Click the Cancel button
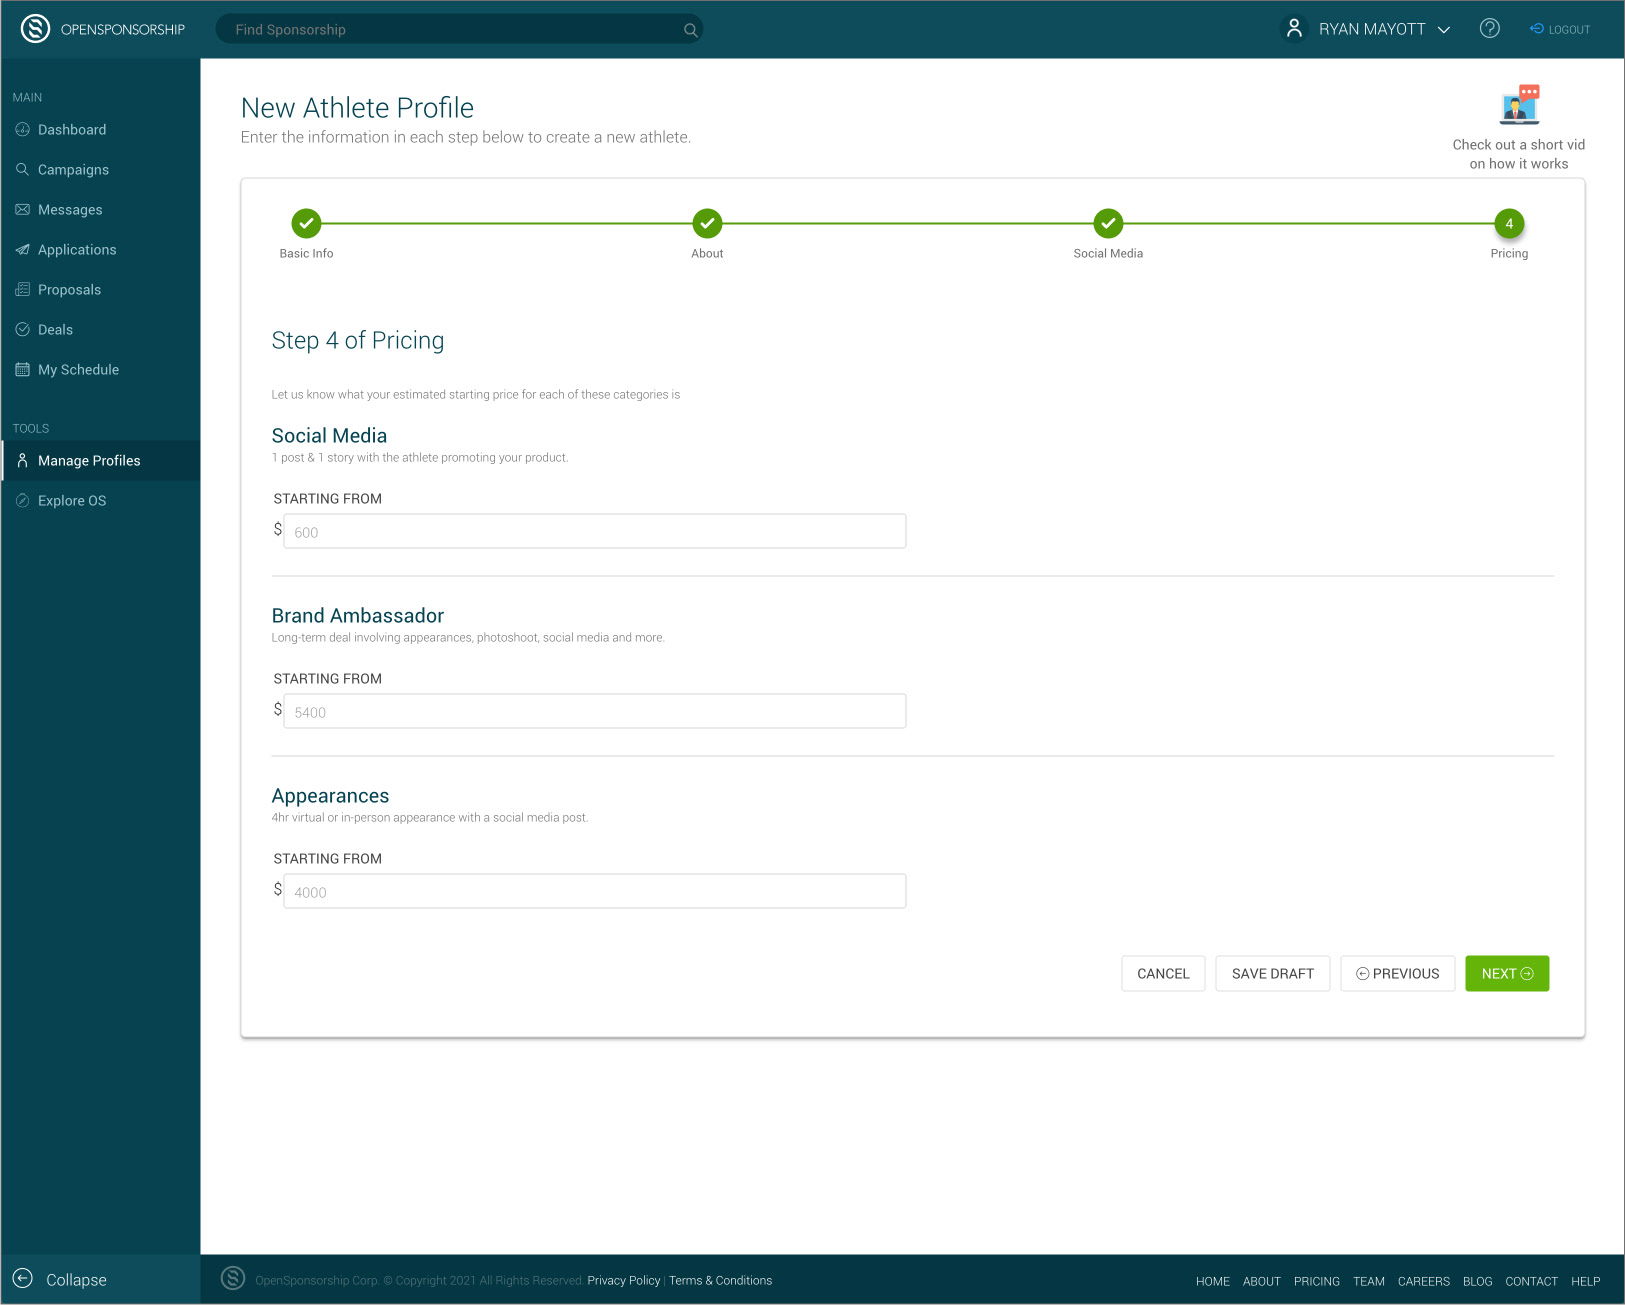Image resolution: width=1625 pixels, height=1305 pixels. [x=1163, y=974]
